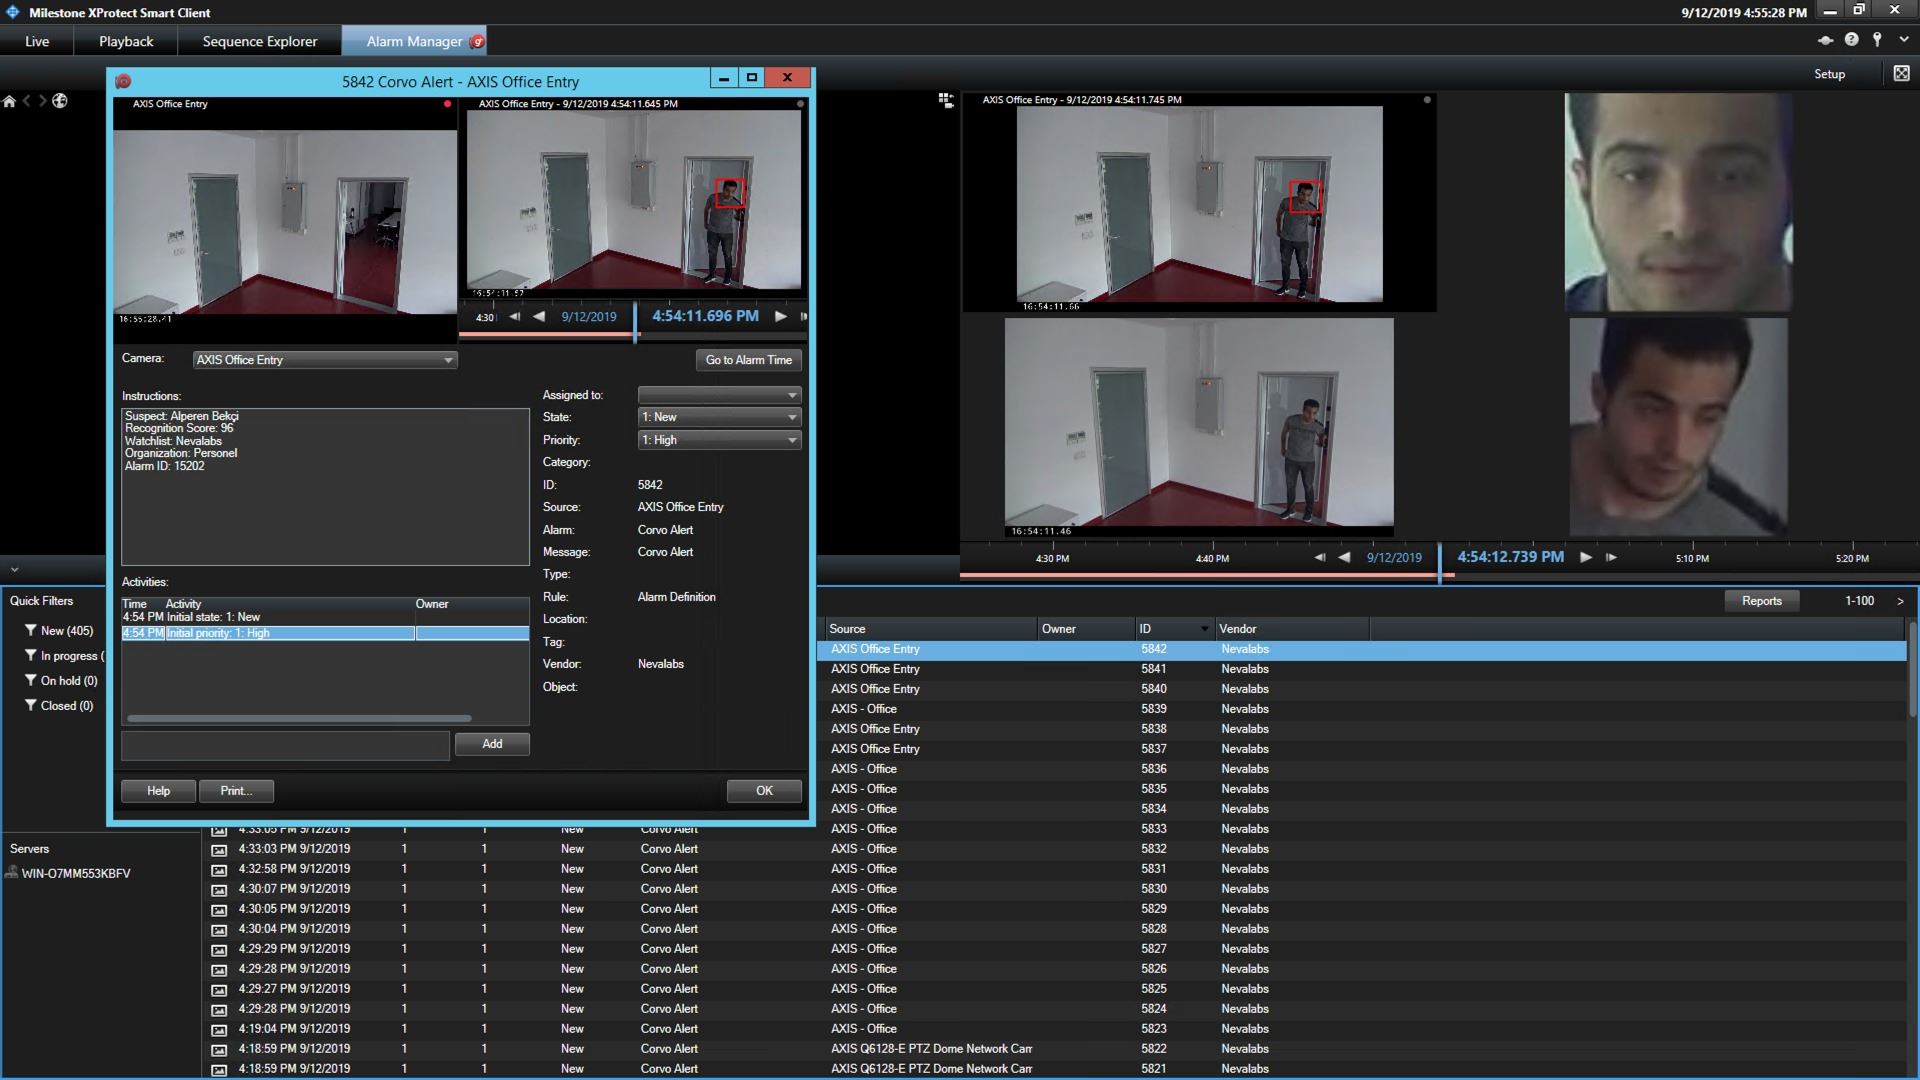Play reverse in the alarm dialog preview
This screenshot has width=1920, height=1080.
[539, 316]
